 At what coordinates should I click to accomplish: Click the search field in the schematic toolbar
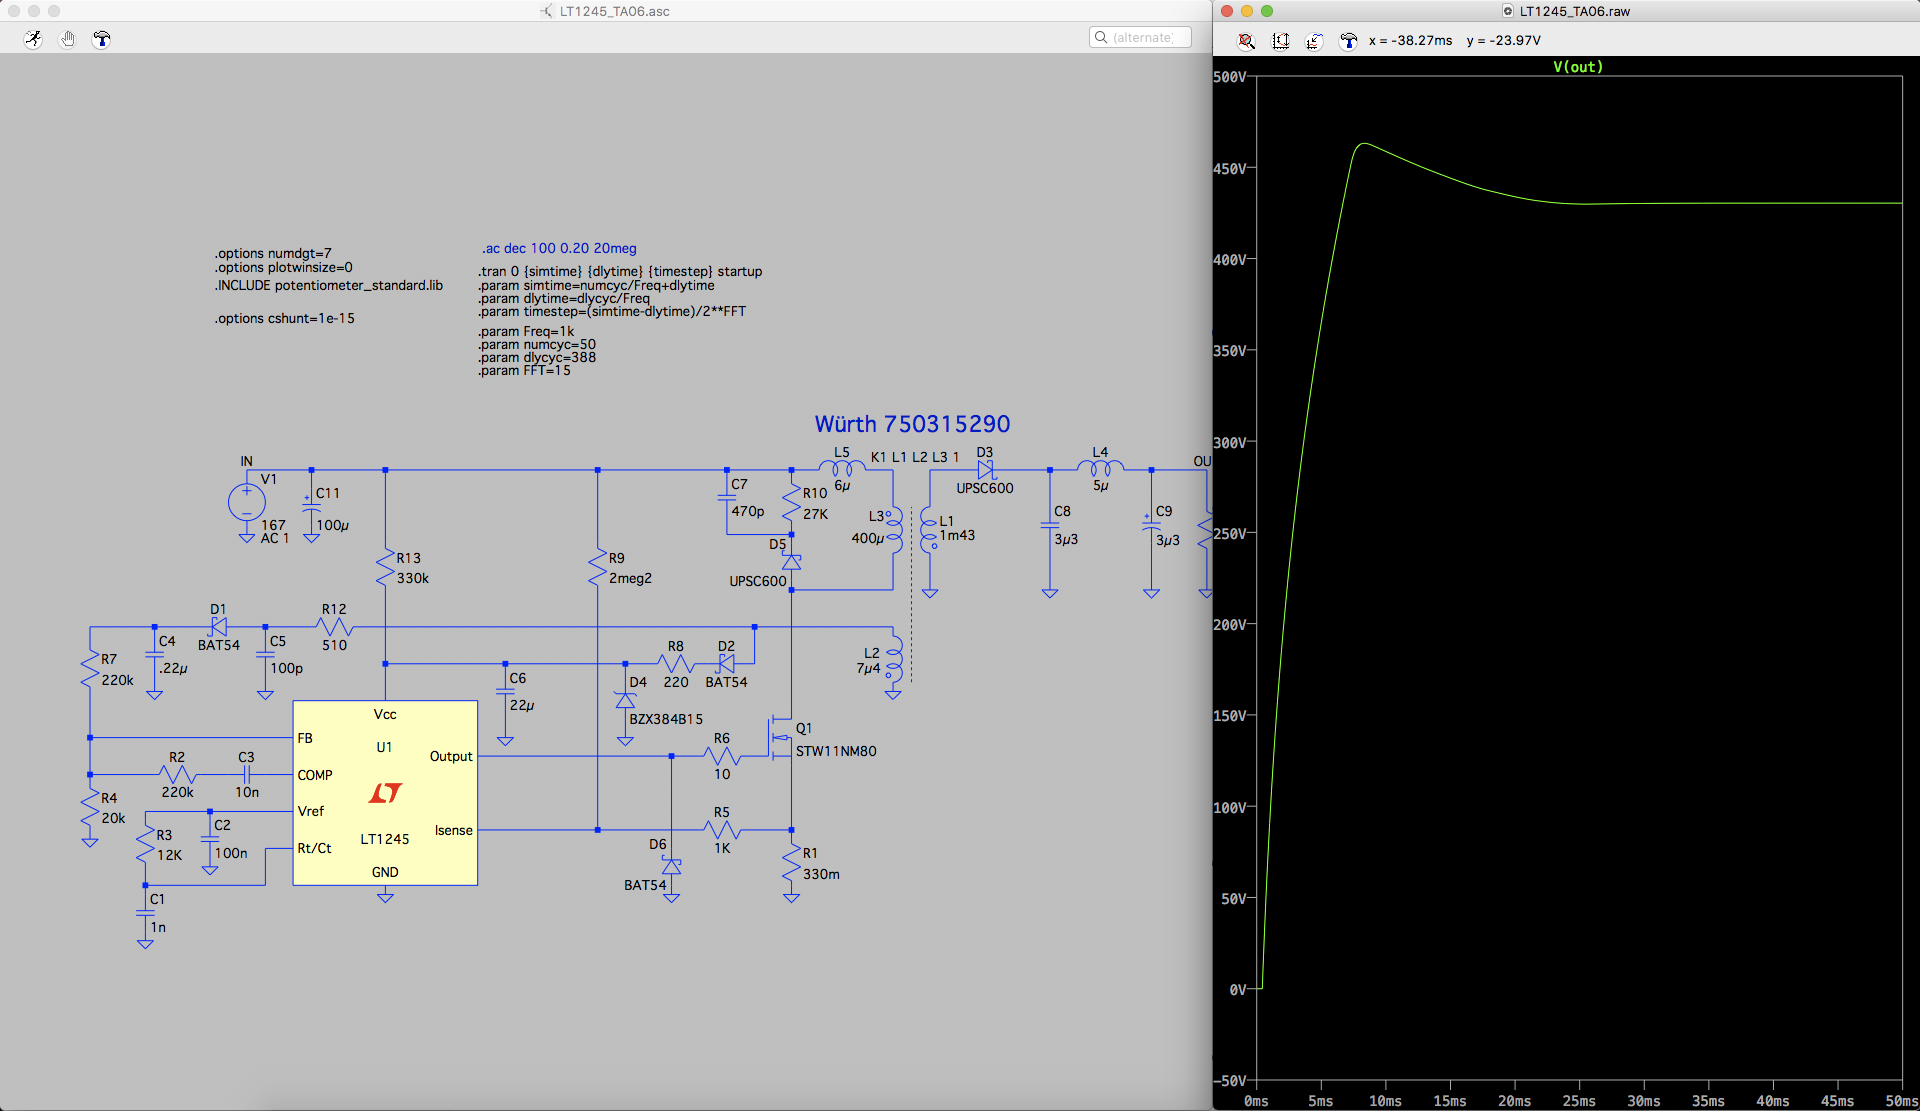tap(1140, 37)
